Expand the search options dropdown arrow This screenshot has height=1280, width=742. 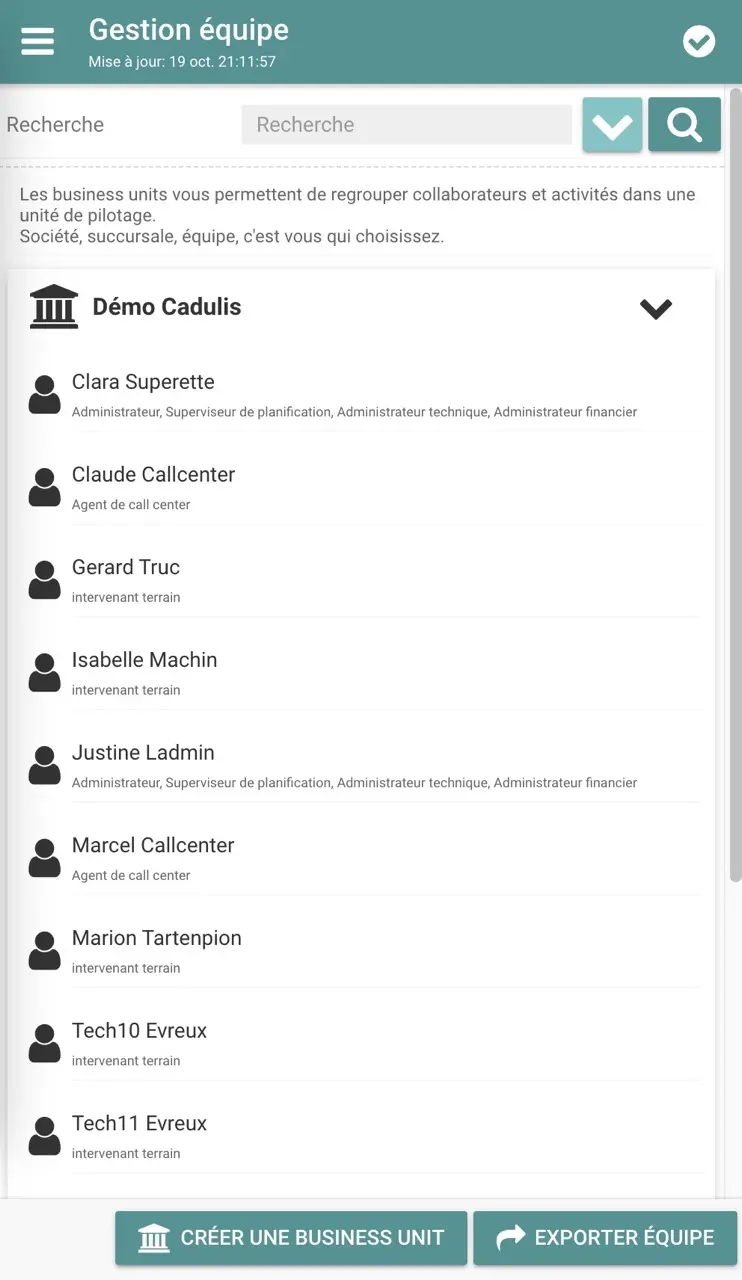612,125
